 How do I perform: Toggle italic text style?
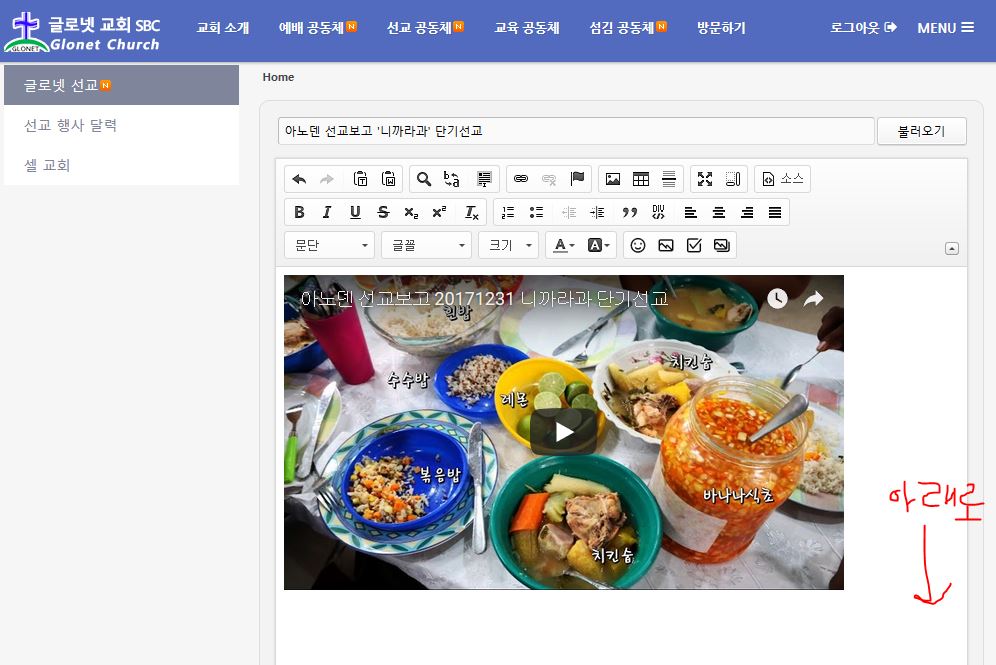[x=327, y=212]
